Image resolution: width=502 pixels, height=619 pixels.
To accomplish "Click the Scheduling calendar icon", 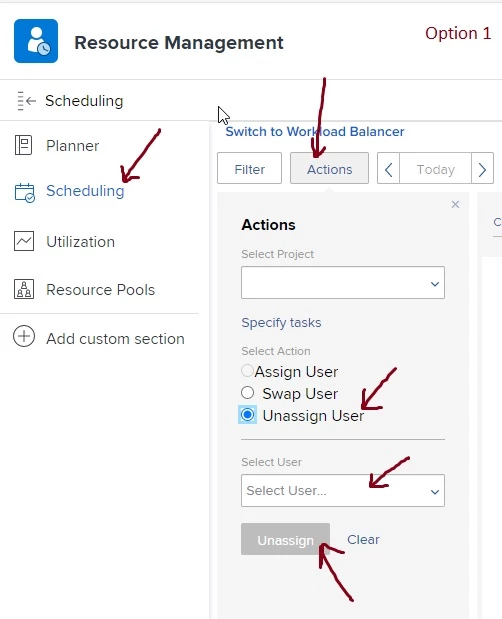I will (x=24, y=193).
